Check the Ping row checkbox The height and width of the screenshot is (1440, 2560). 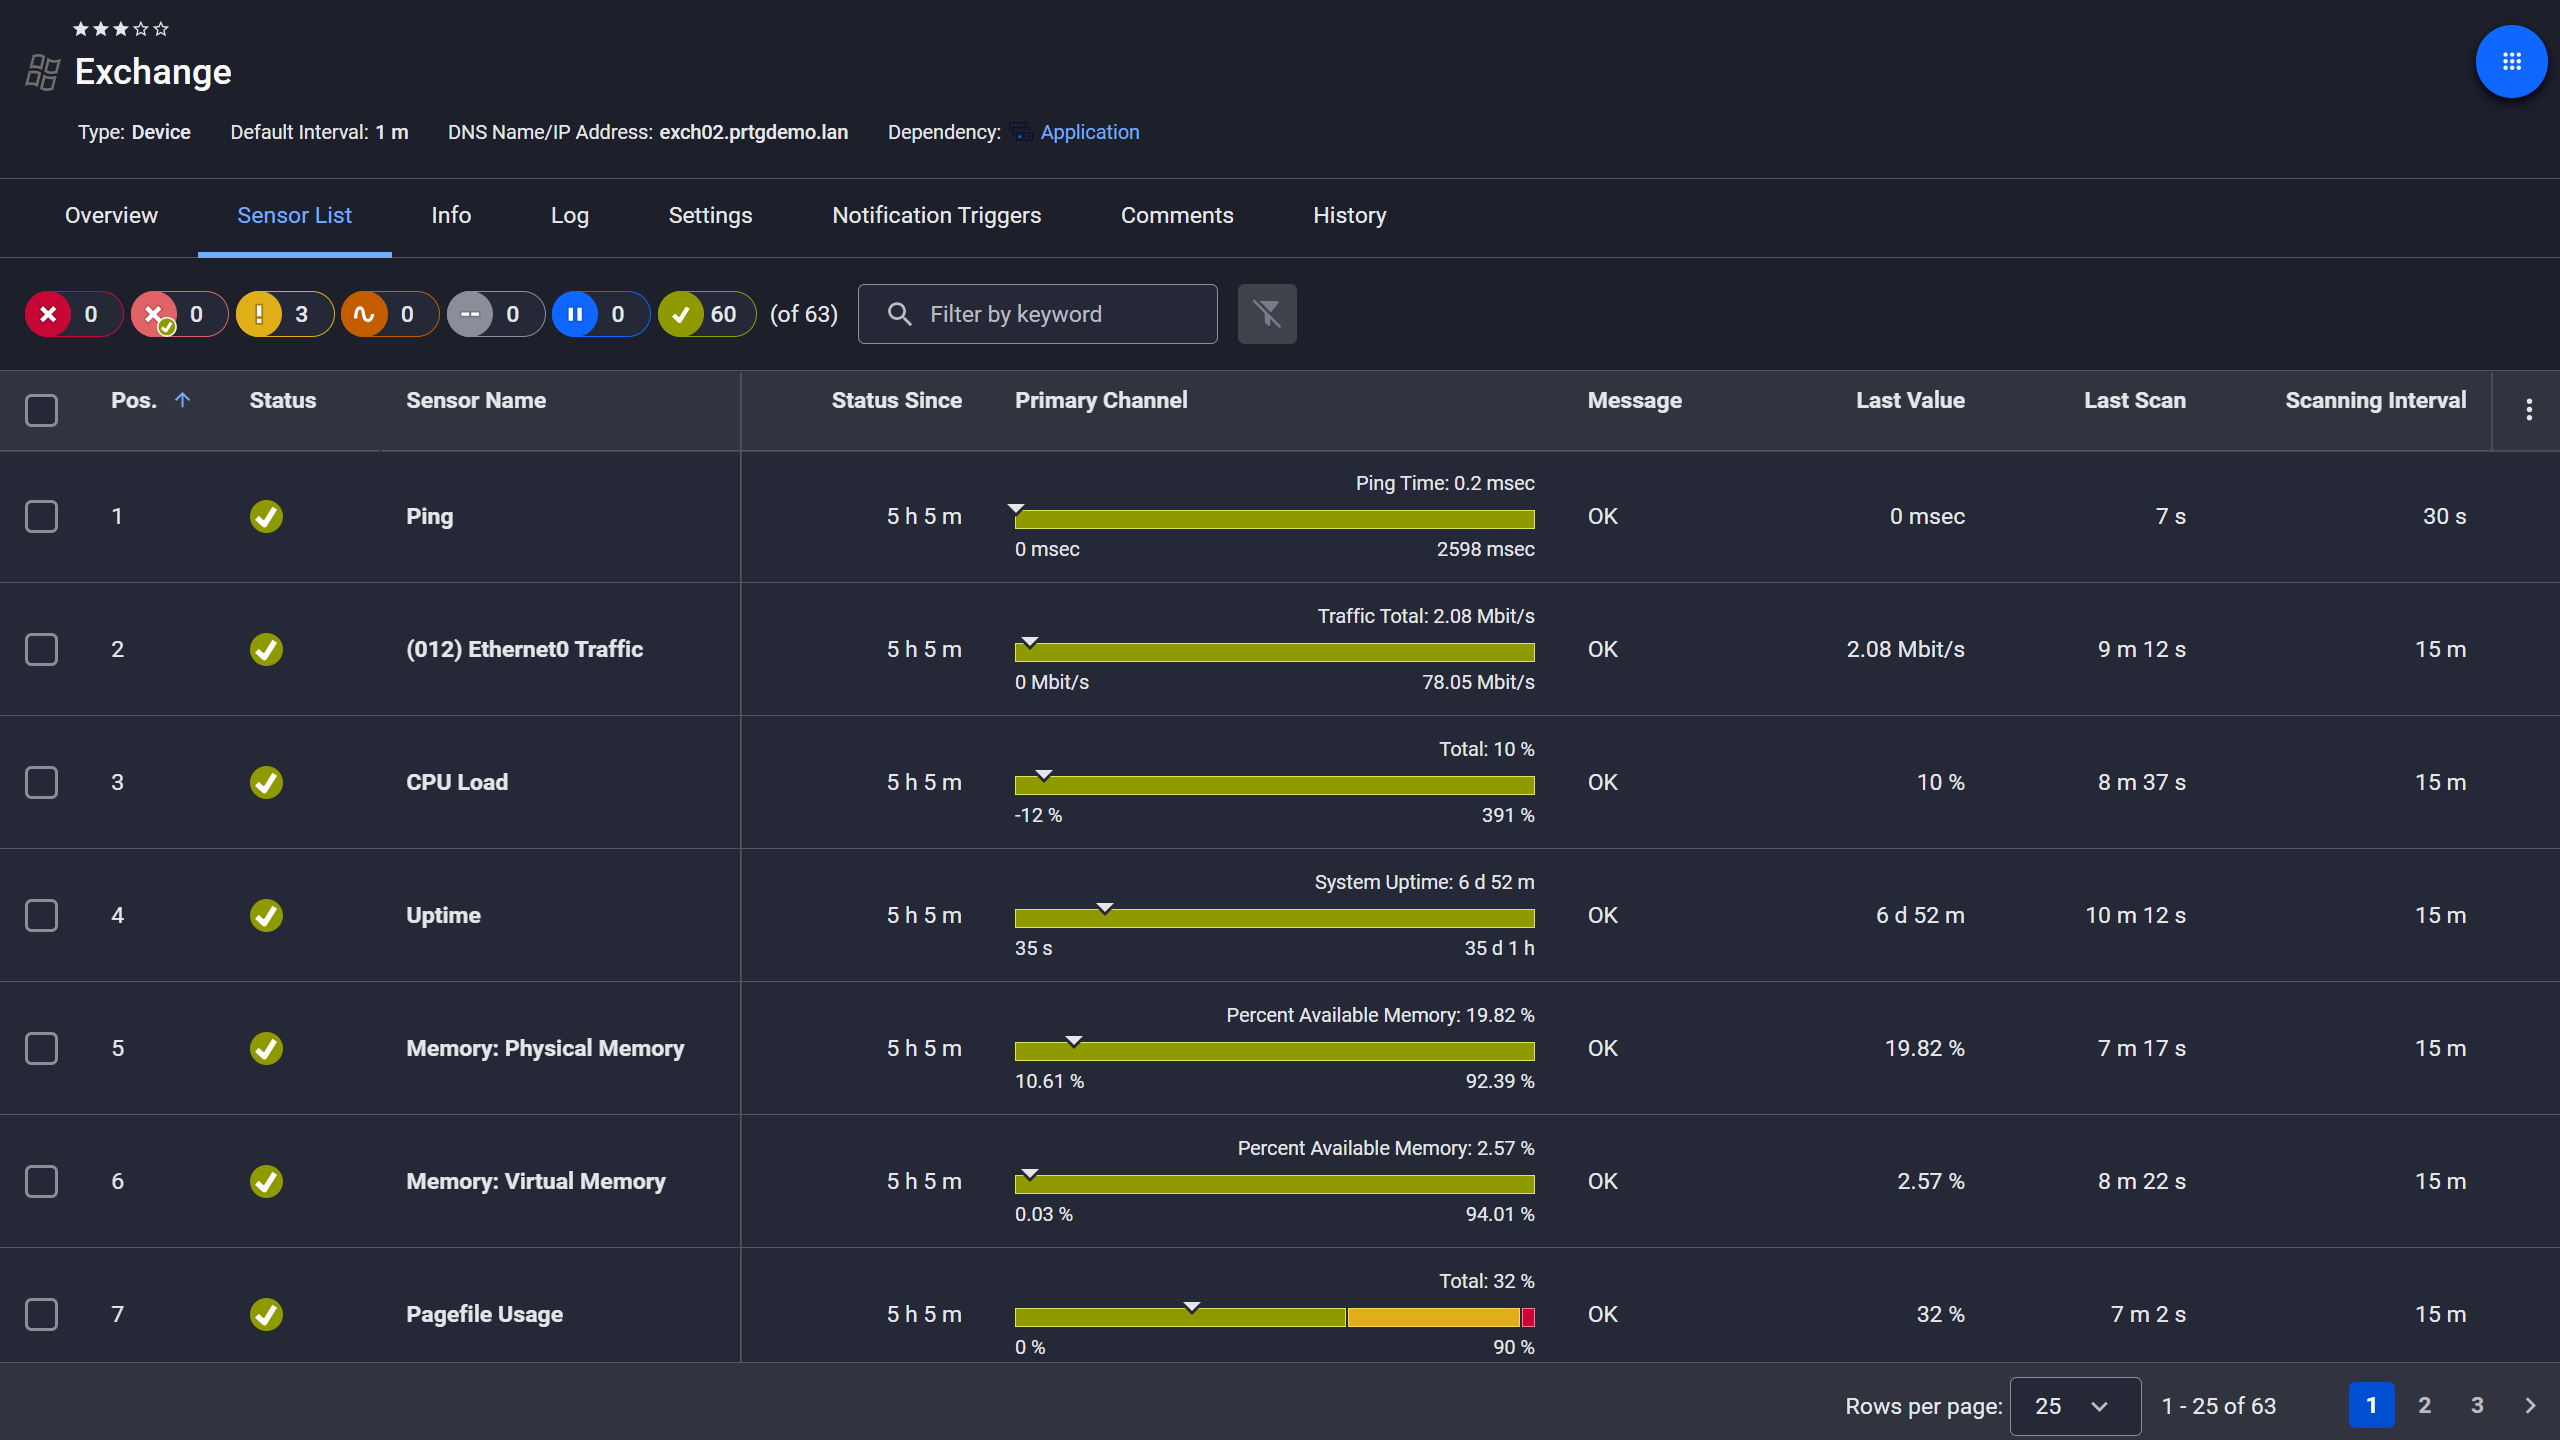pos(41,517)
